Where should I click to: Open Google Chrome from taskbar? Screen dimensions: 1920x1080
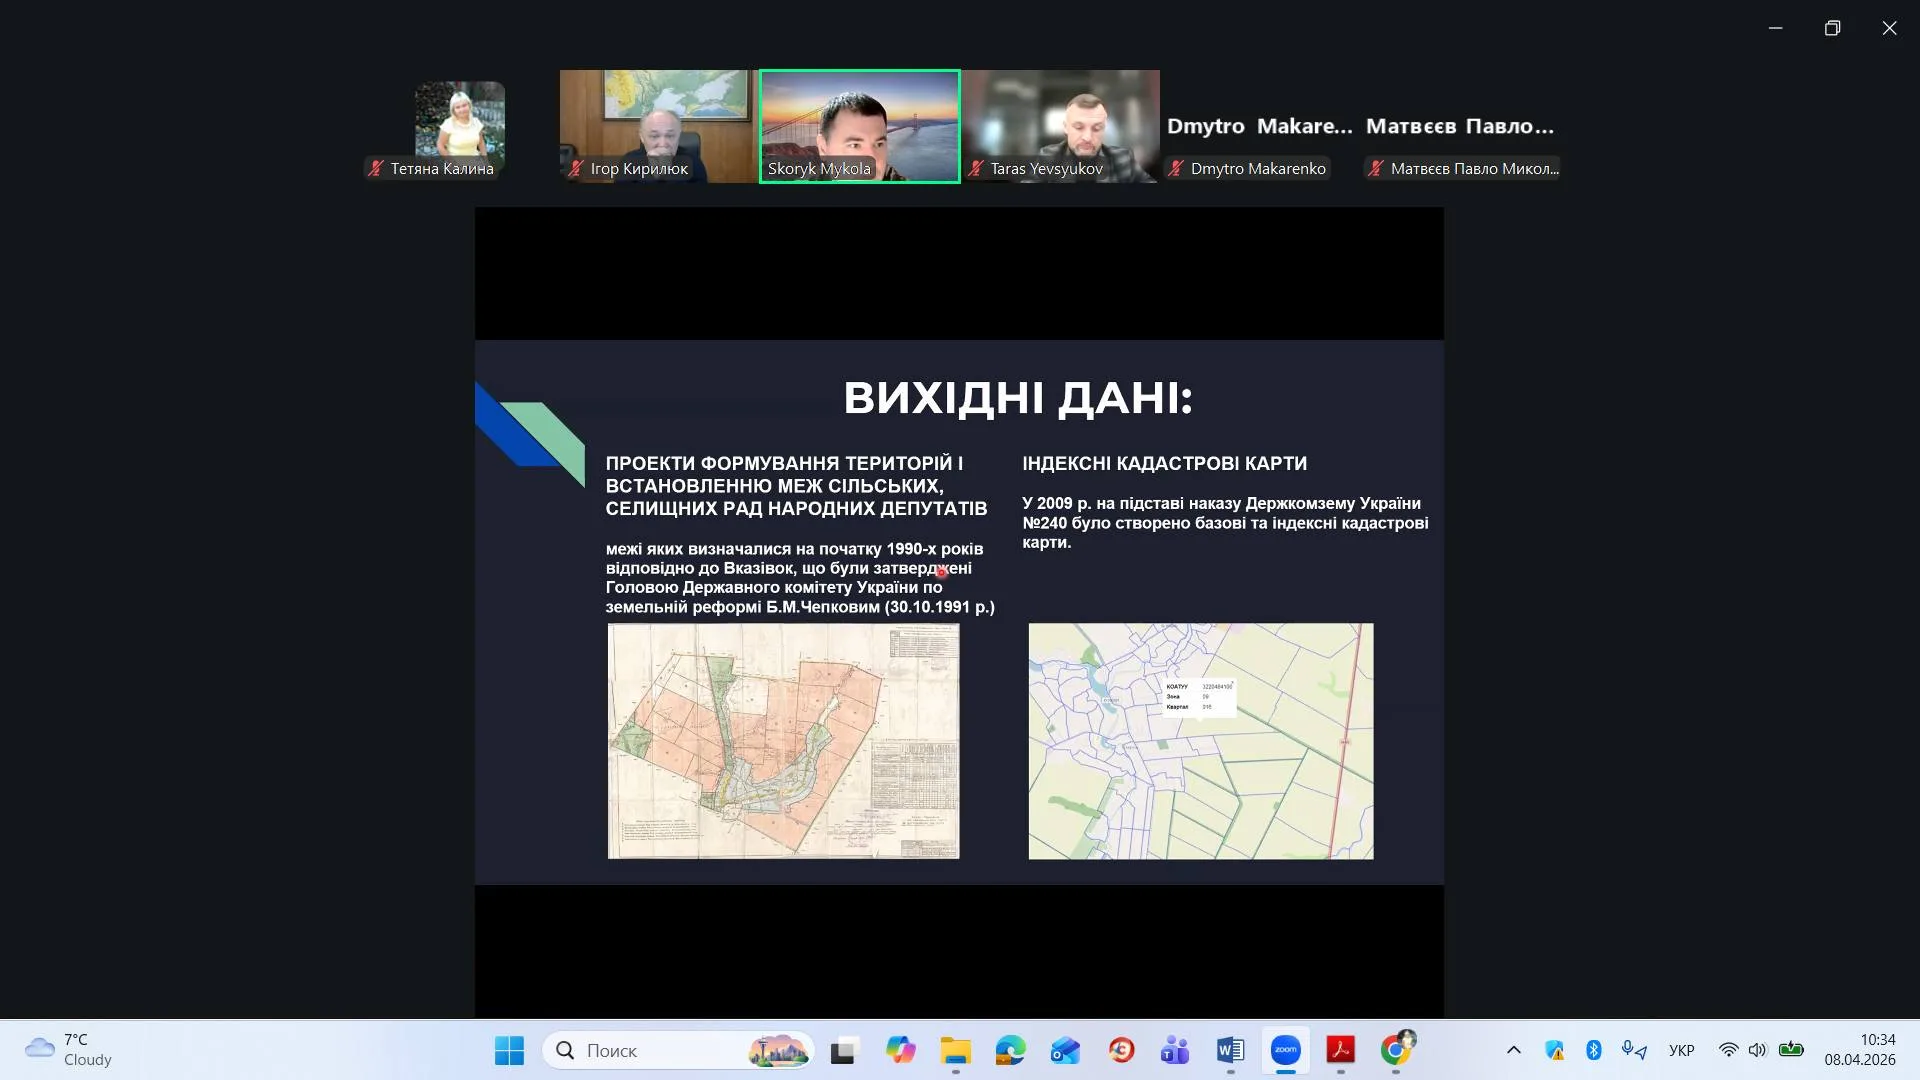[x=1395, y=1050]
